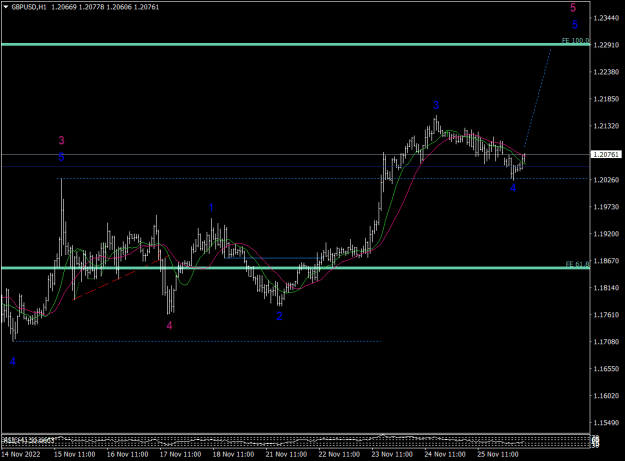Click the GBPUSD,H1 chart title

(28, 7)
